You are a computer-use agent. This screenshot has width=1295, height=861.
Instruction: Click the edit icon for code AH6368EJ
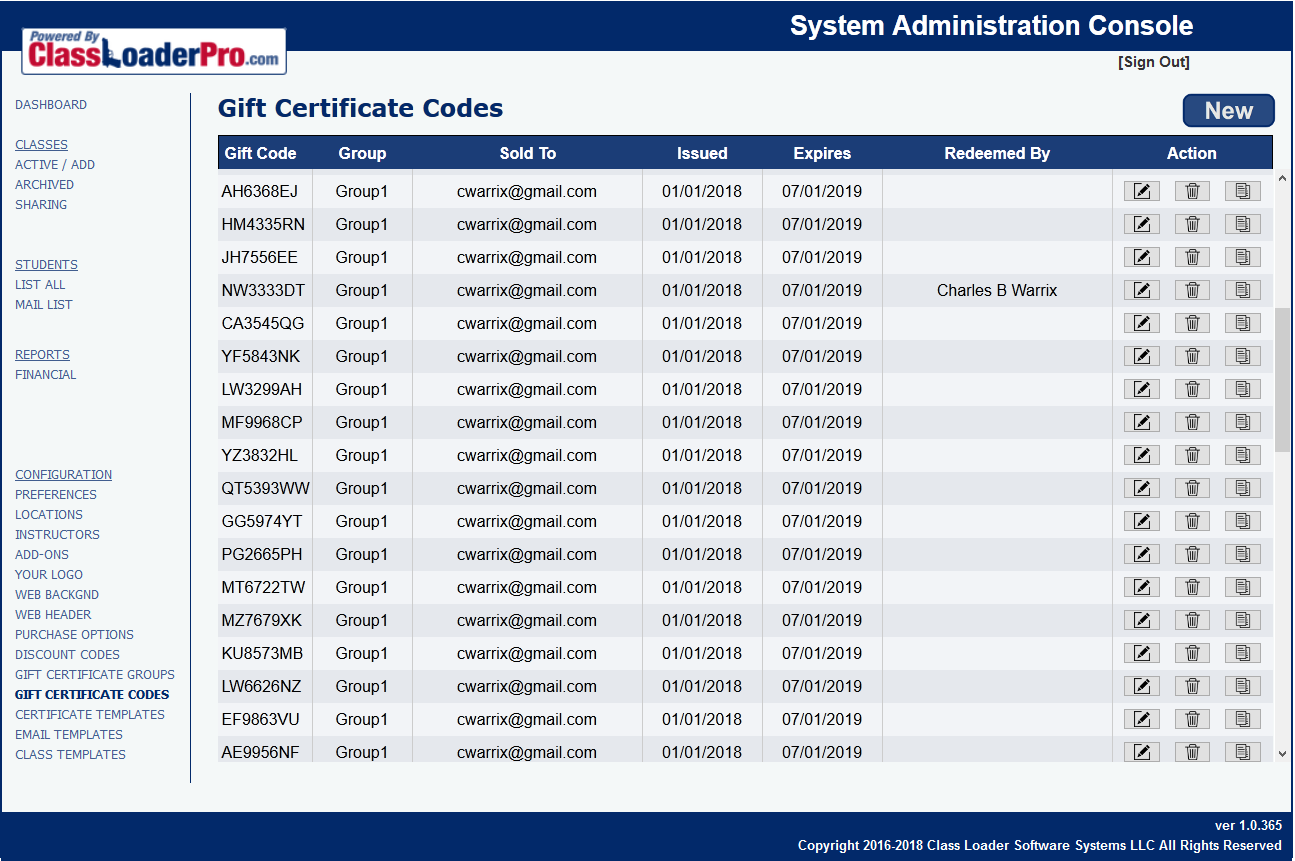(x=1141, y=191)
